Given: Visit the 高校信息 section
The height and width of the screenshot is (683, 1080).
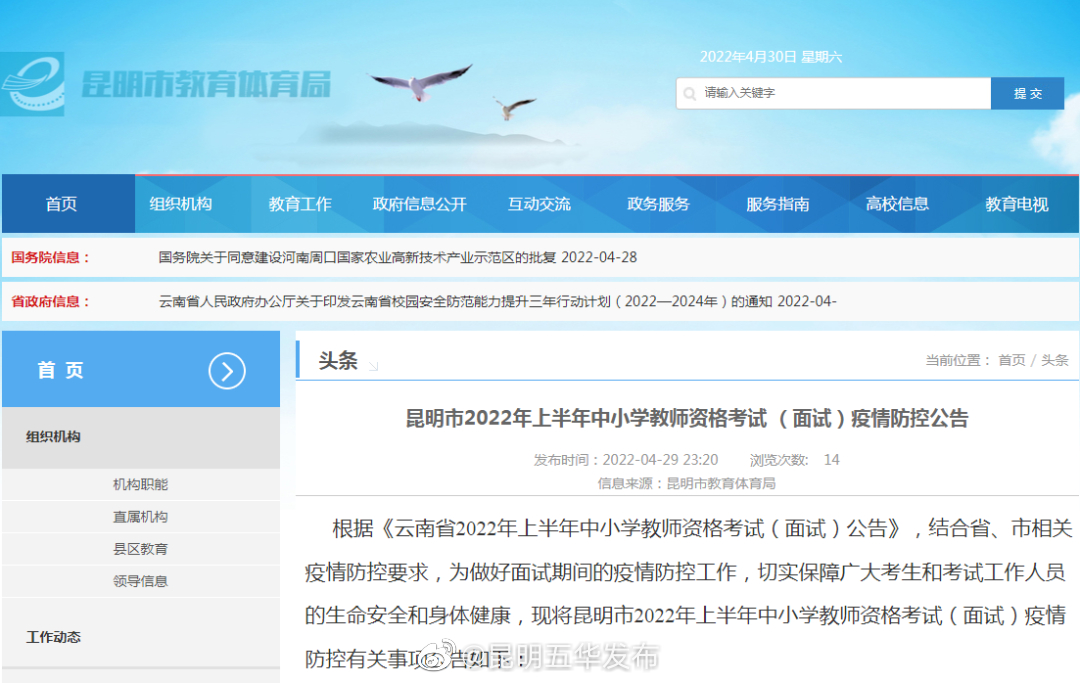Looking at the screenshot, I should pos(898,203).
